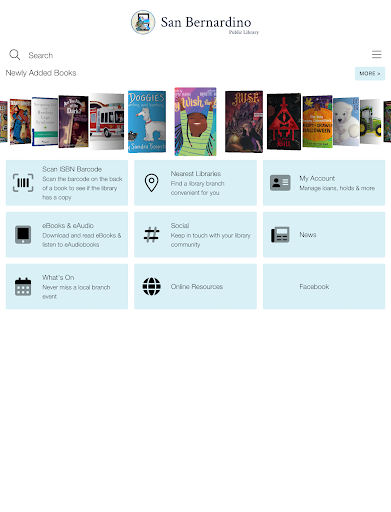The height and width of the screenshot is (512, 391).
Task: Open eBooks & eAudio tile
Action: pos(67,235)
